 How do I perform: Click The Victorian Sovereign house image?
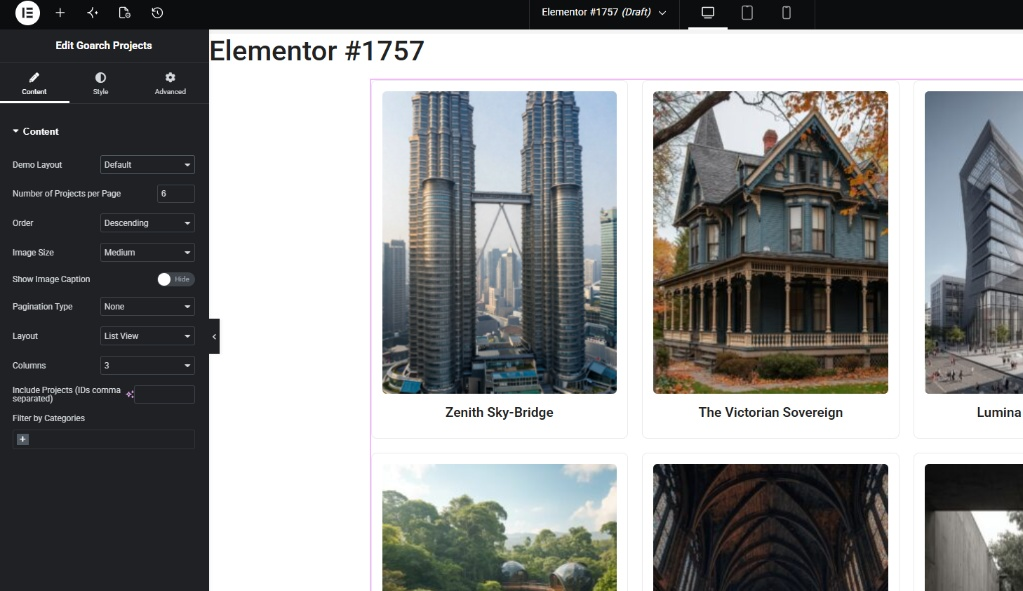[x=771, y=242]
